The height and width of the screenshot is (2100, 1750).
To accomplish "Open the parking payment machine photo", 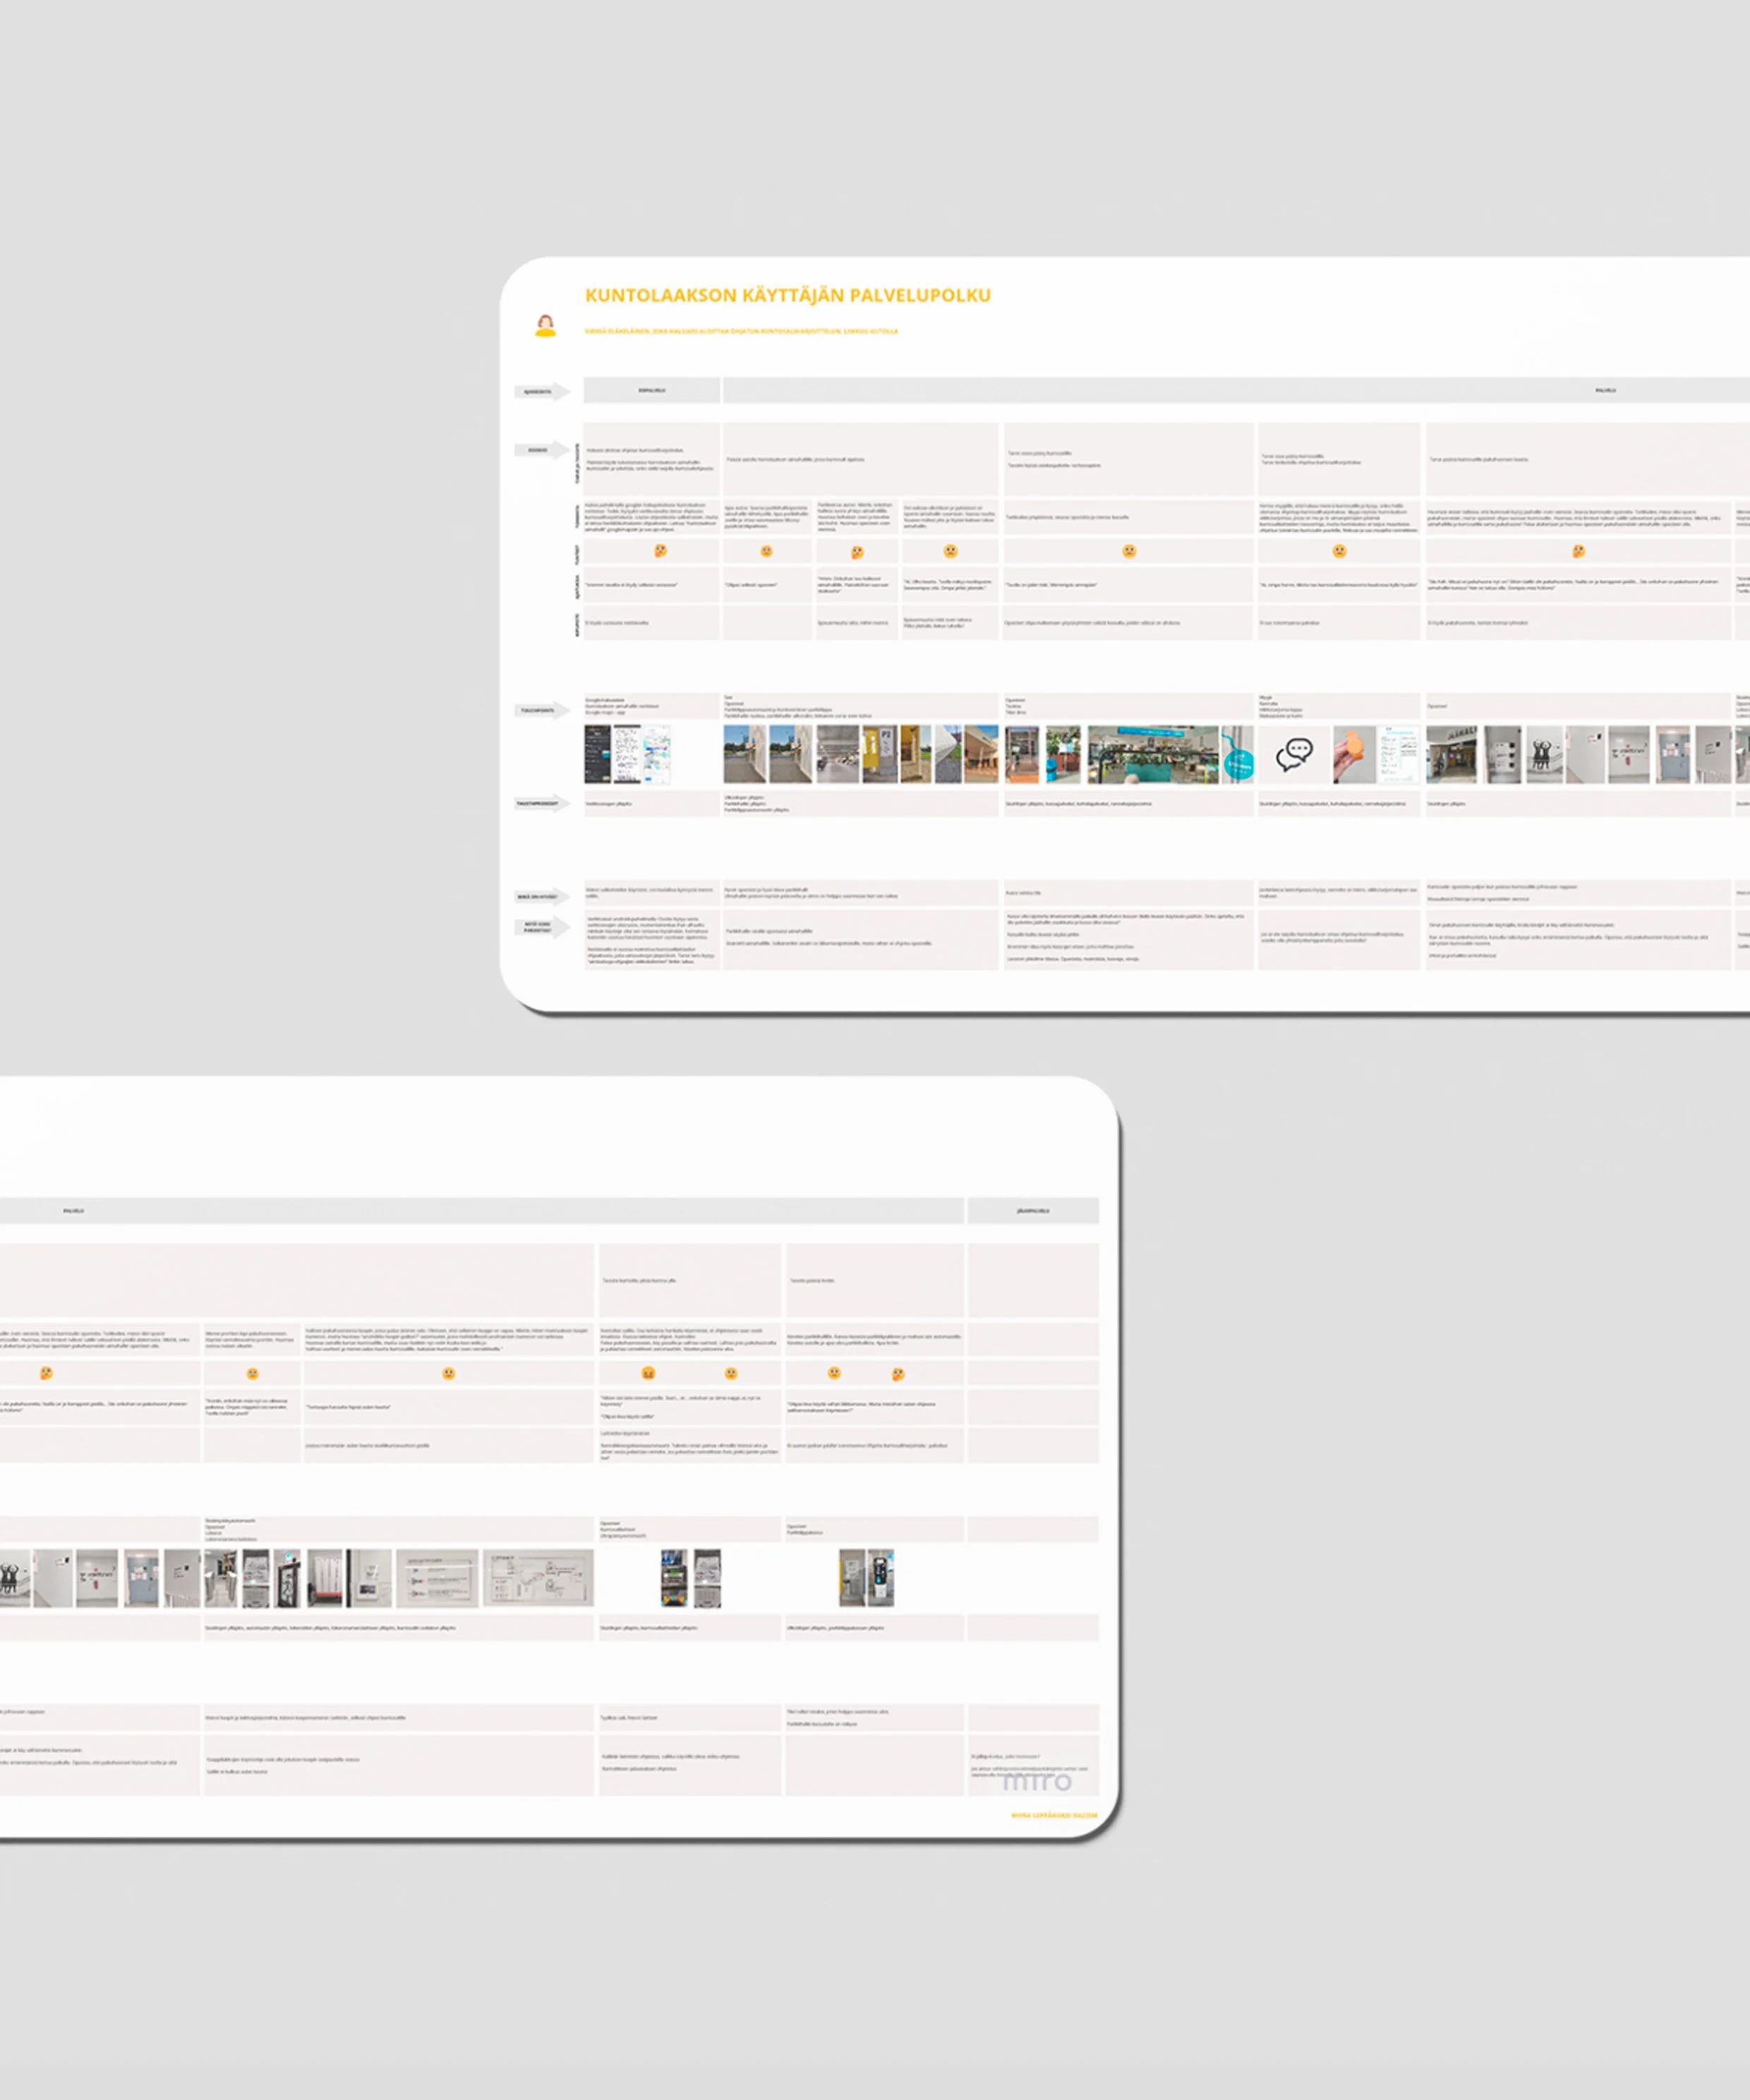I will 881,1578.
